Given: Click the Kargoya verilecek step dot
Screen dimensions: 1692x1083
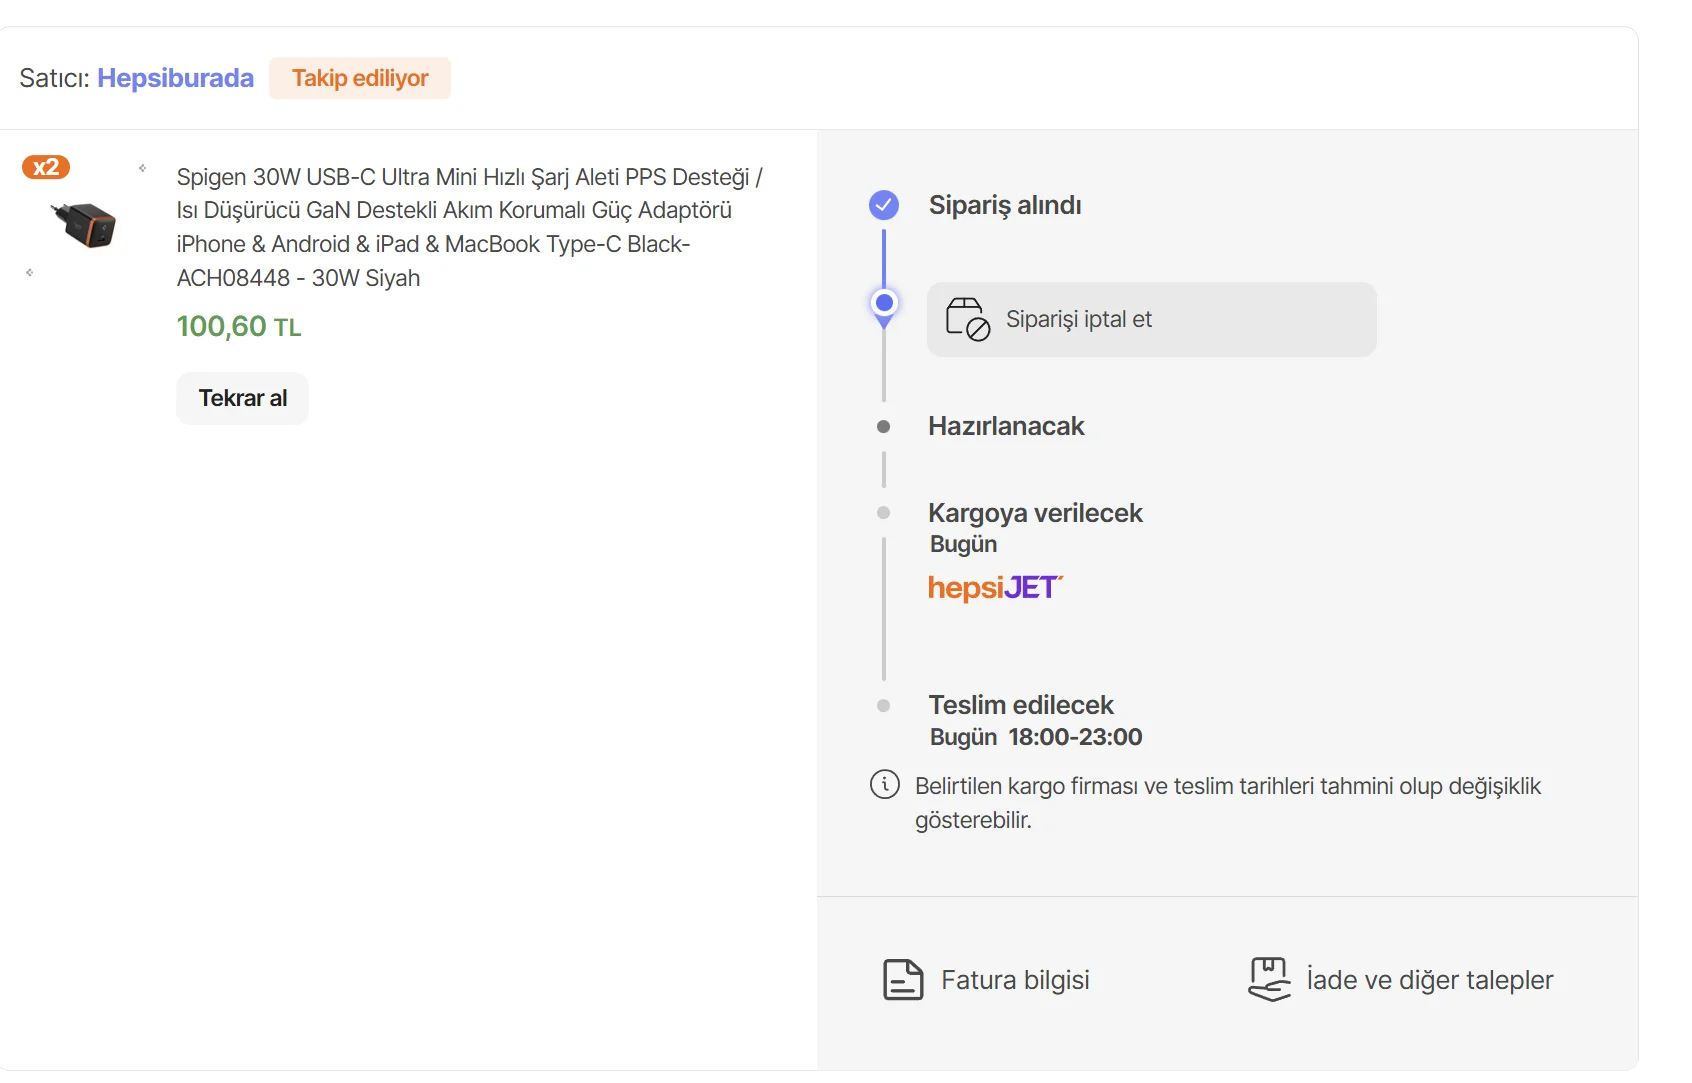Looking at the screenshot, I should point(884,513).
